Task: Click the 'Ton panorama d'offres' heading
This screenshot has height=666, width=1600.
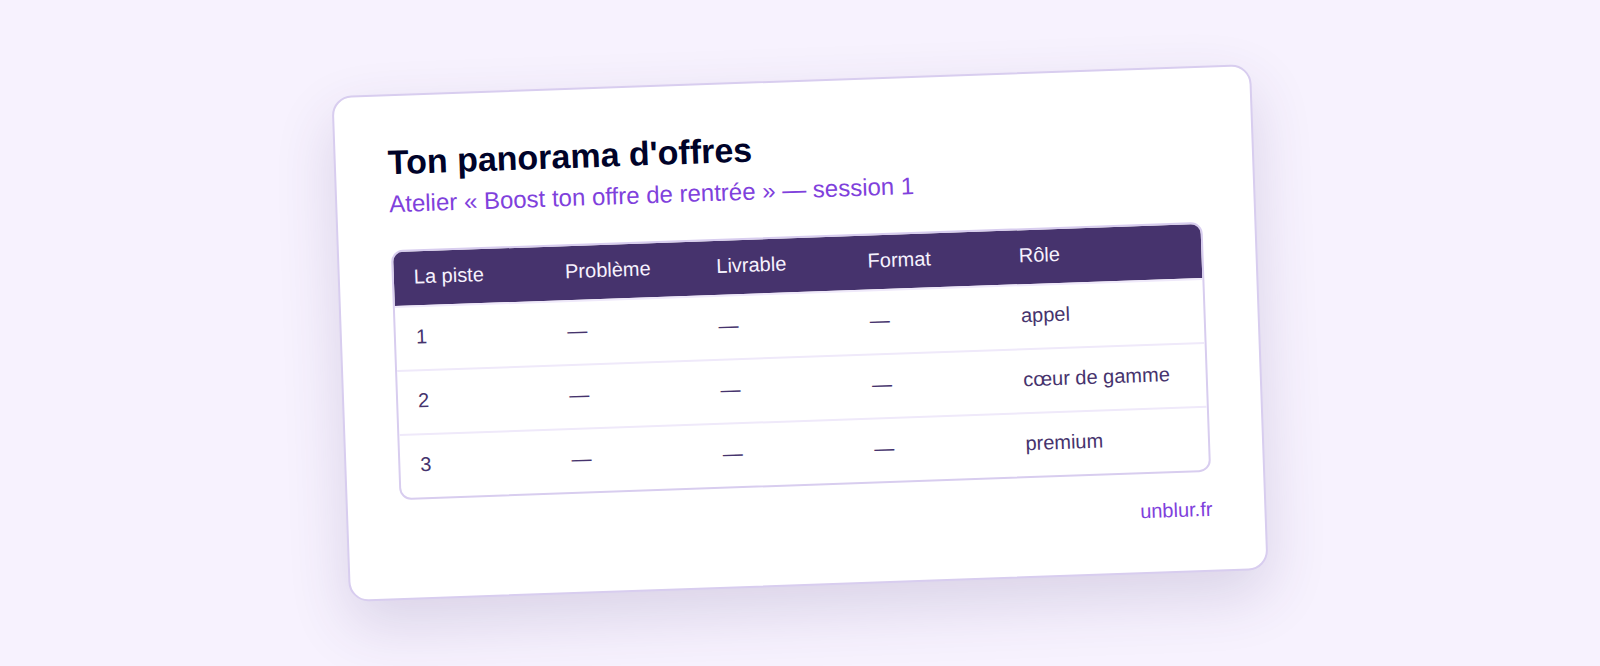Action: point(570,156)
